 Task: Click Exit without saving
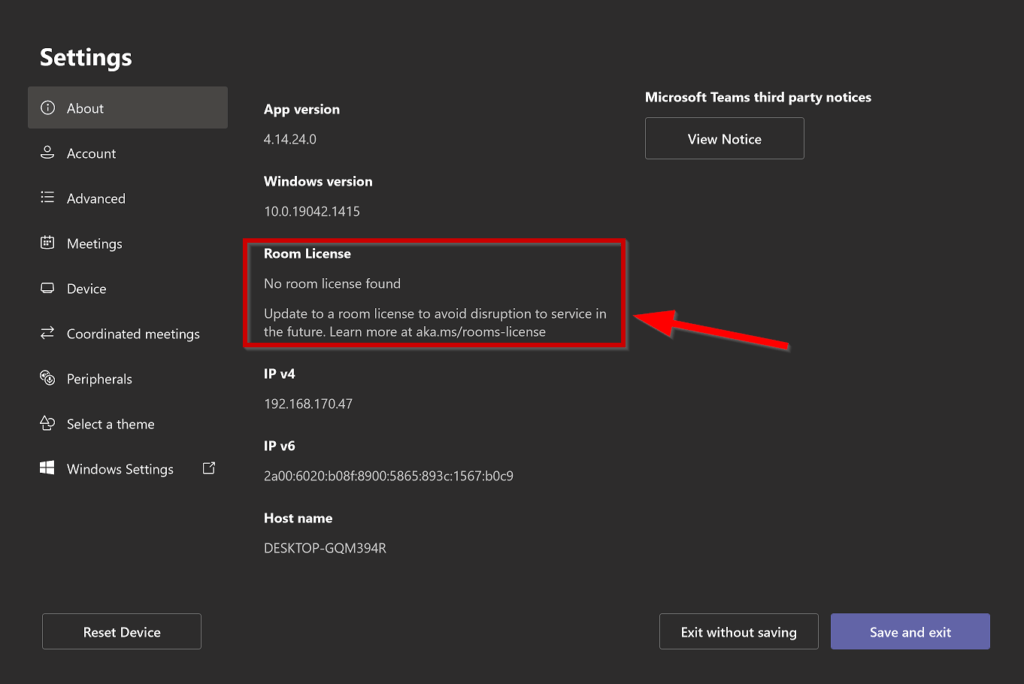pos(738,631)
